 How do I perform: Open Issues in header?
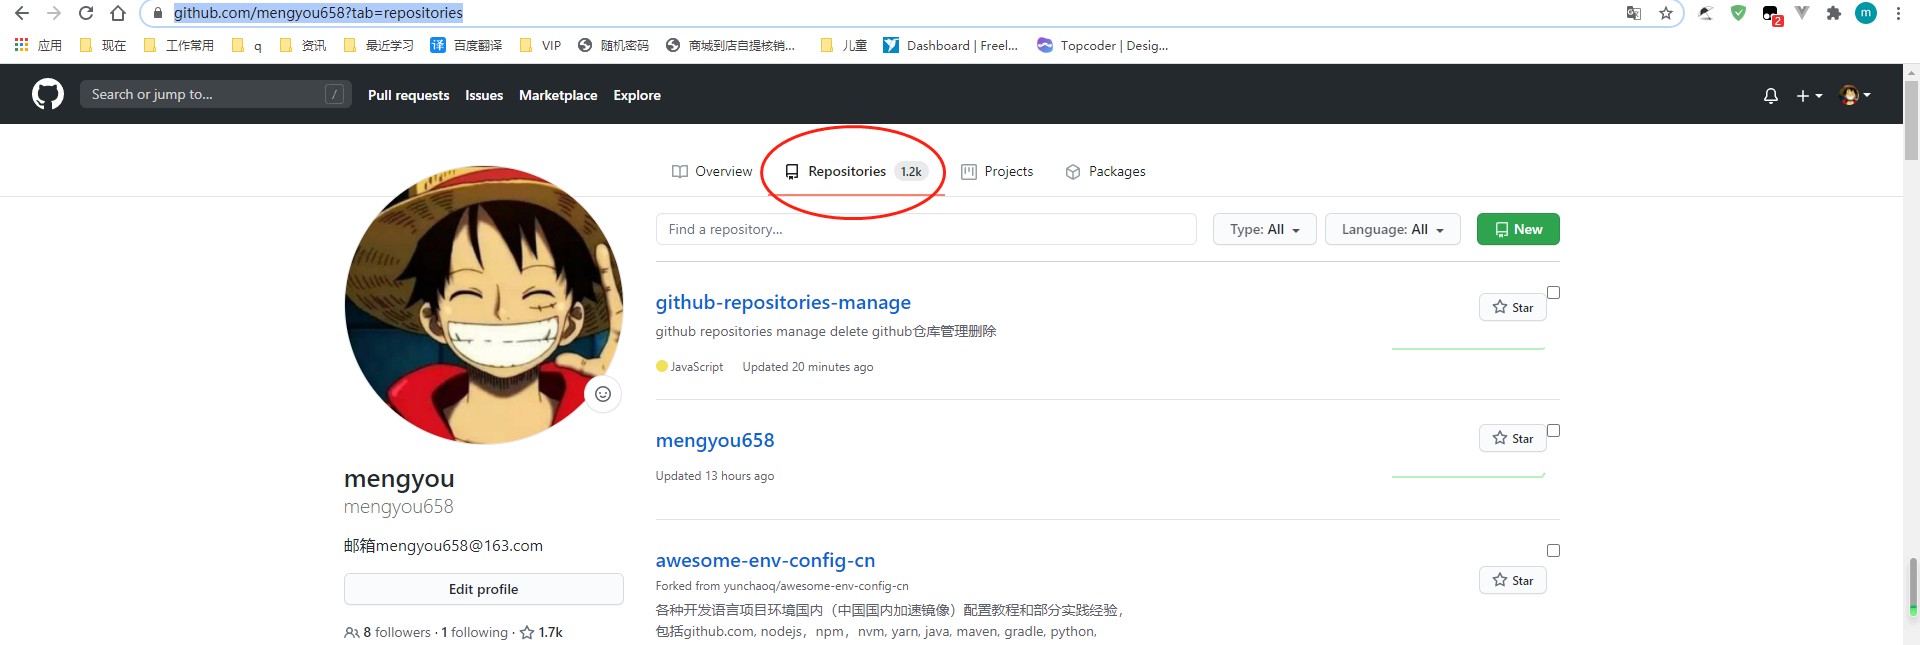pos(484,95)
